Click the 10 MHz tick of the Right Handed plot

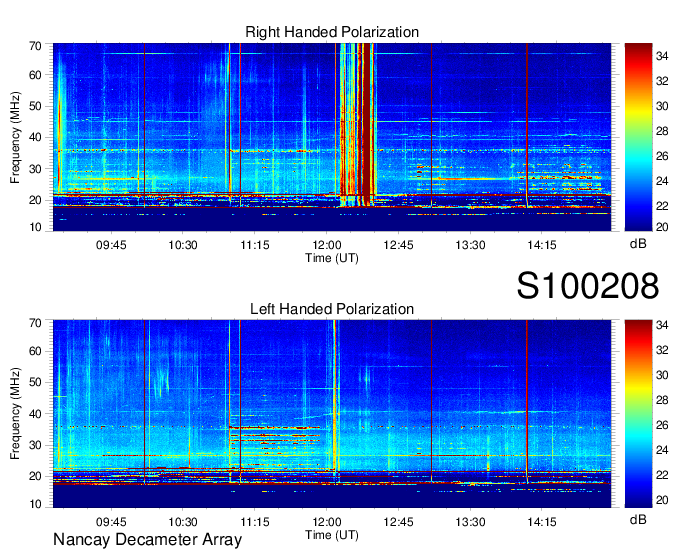point(35,227)
